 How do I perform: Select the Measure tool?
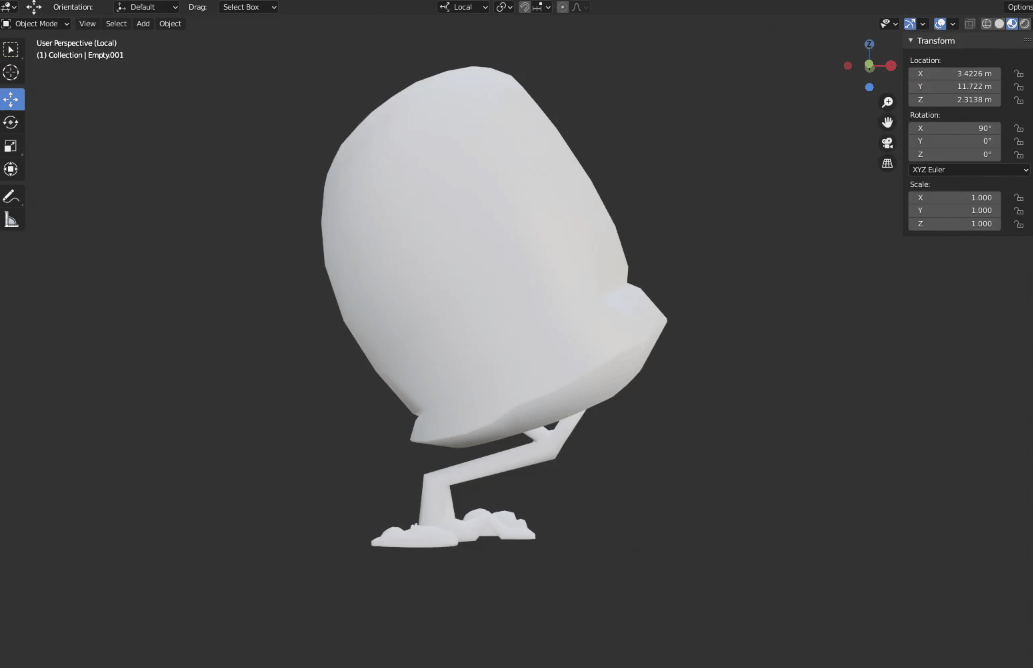click(11, 219)
